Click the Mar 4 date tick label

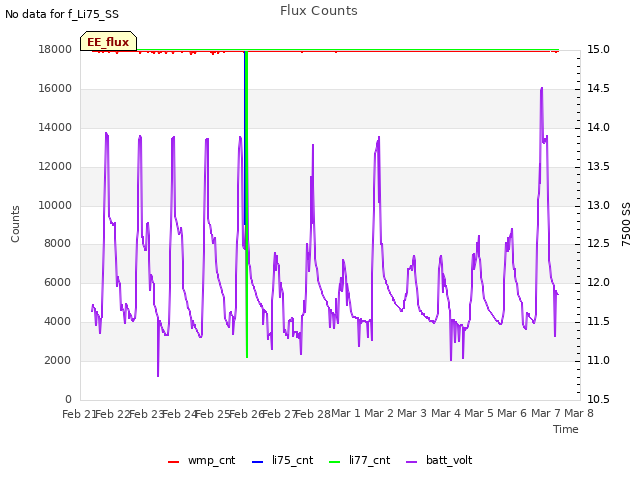click(446, 413)
